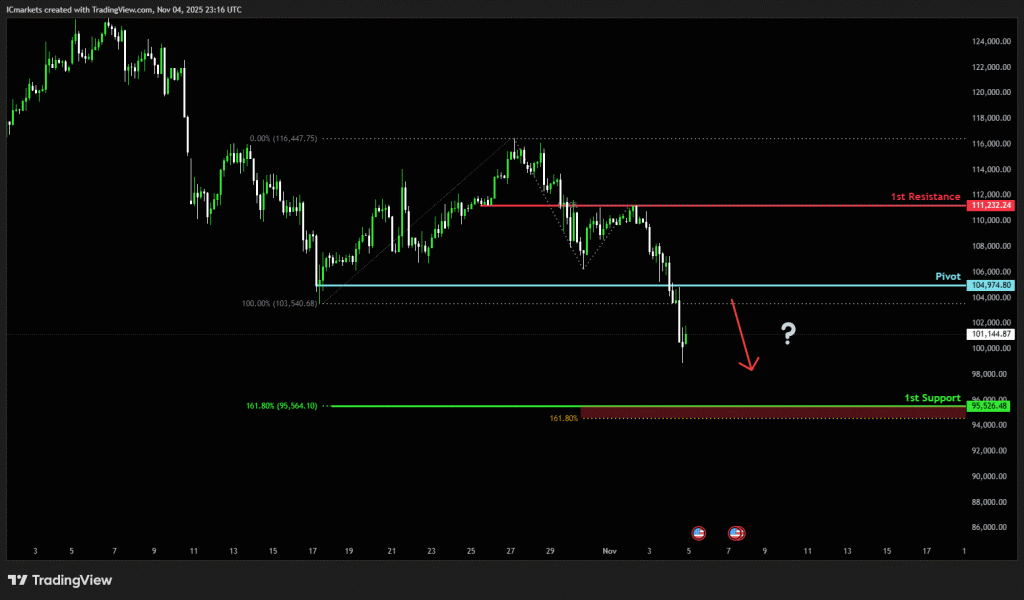Click the dark red support zone rectangle
Viewport: 1024px width, 600px height.
pyautogui.click(x=770, y=412)
